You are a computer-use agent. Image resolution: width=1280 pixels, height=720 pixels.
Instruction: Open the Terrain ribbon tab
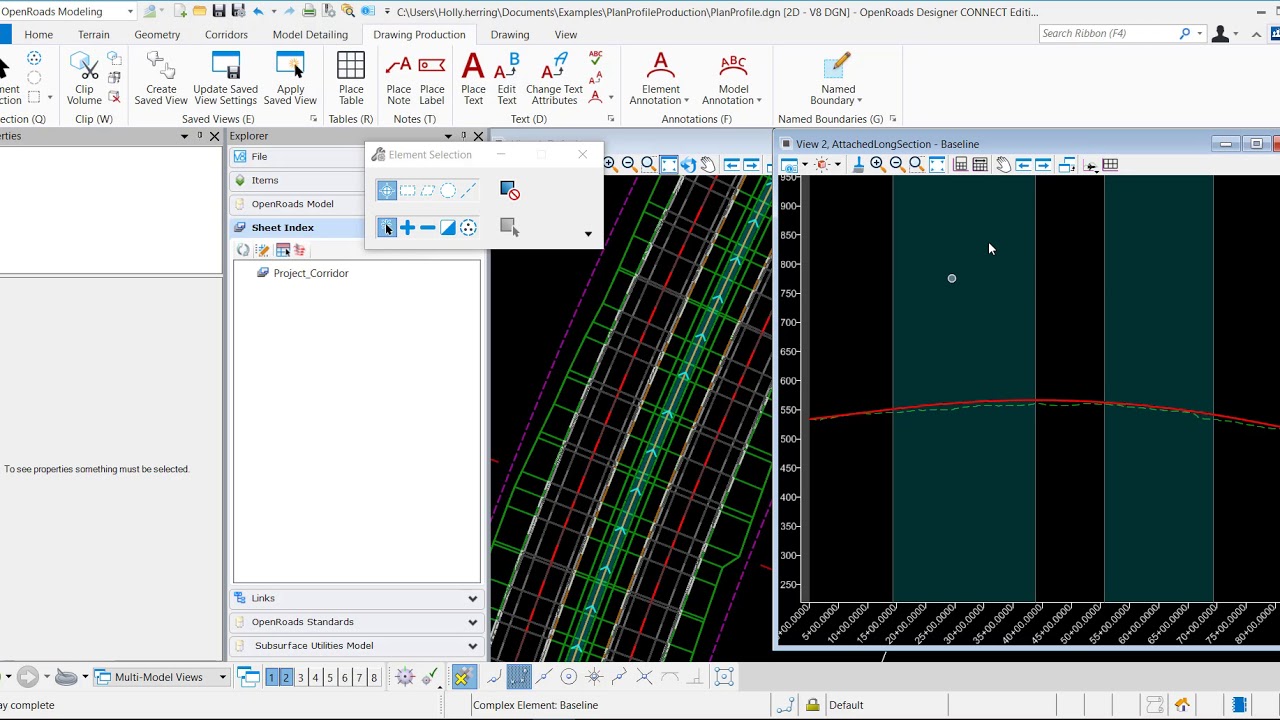pyautogui.click(x=94, y=34)
